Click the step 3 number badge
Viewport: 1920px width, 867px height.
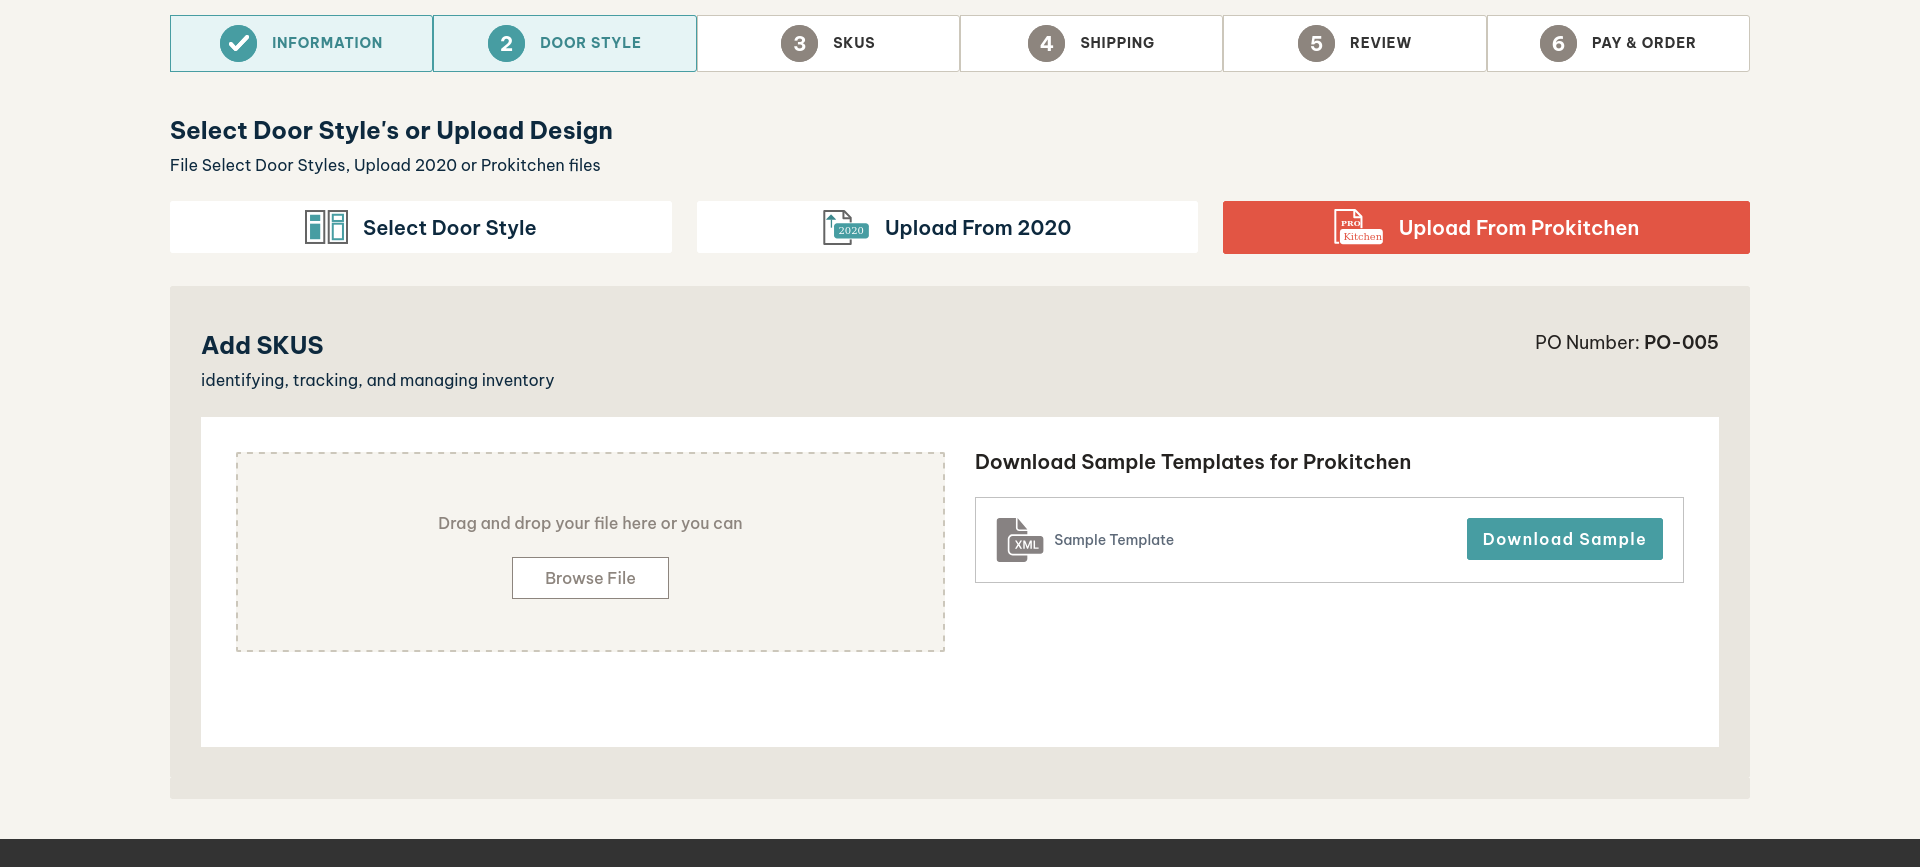[x=799, y=43]
